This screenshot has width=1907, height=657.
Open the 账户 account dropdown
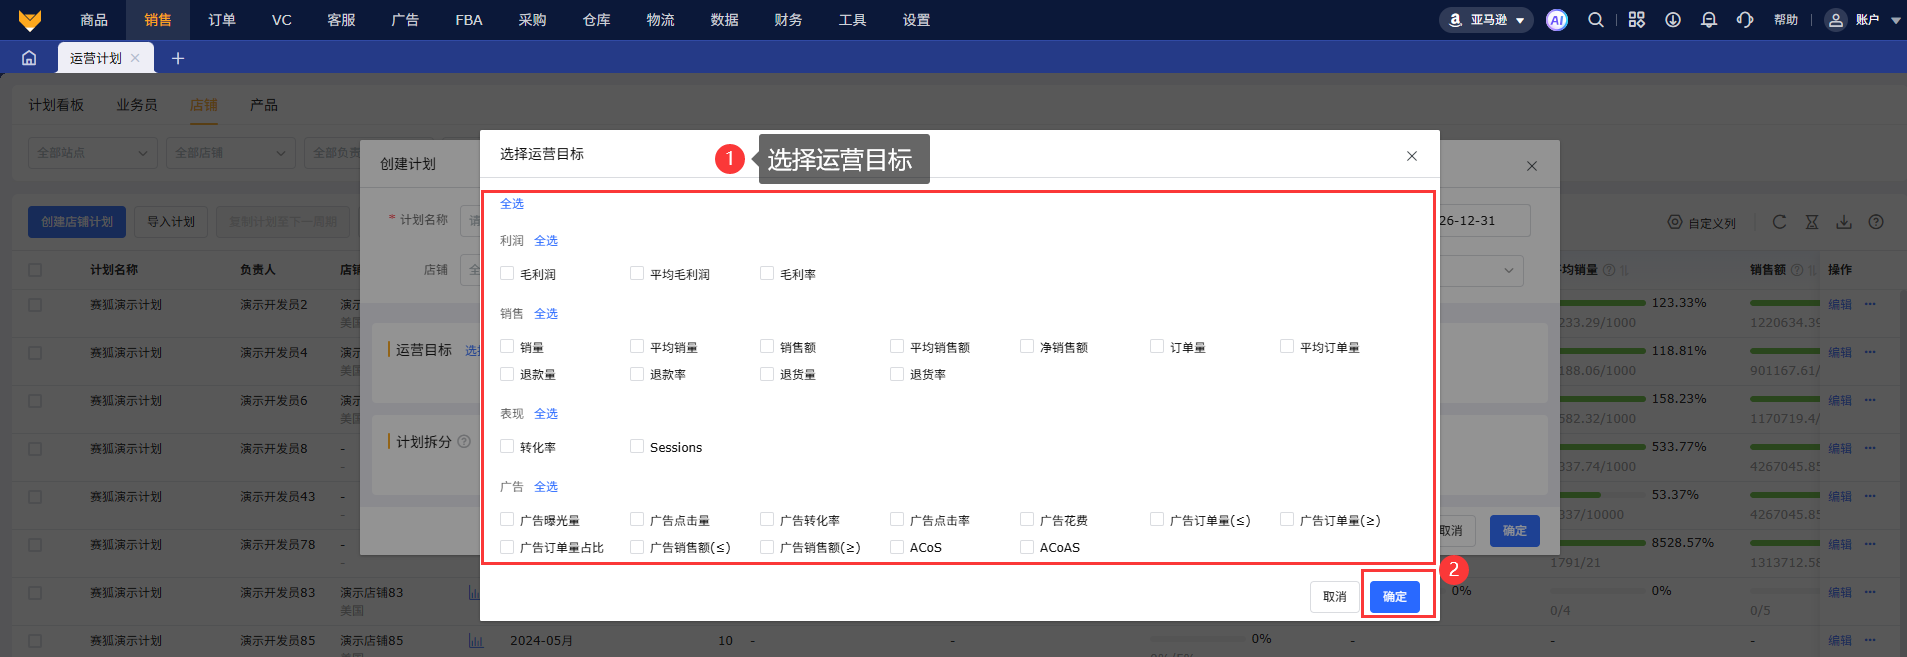pyautogui.click(x=1864, y=20)
